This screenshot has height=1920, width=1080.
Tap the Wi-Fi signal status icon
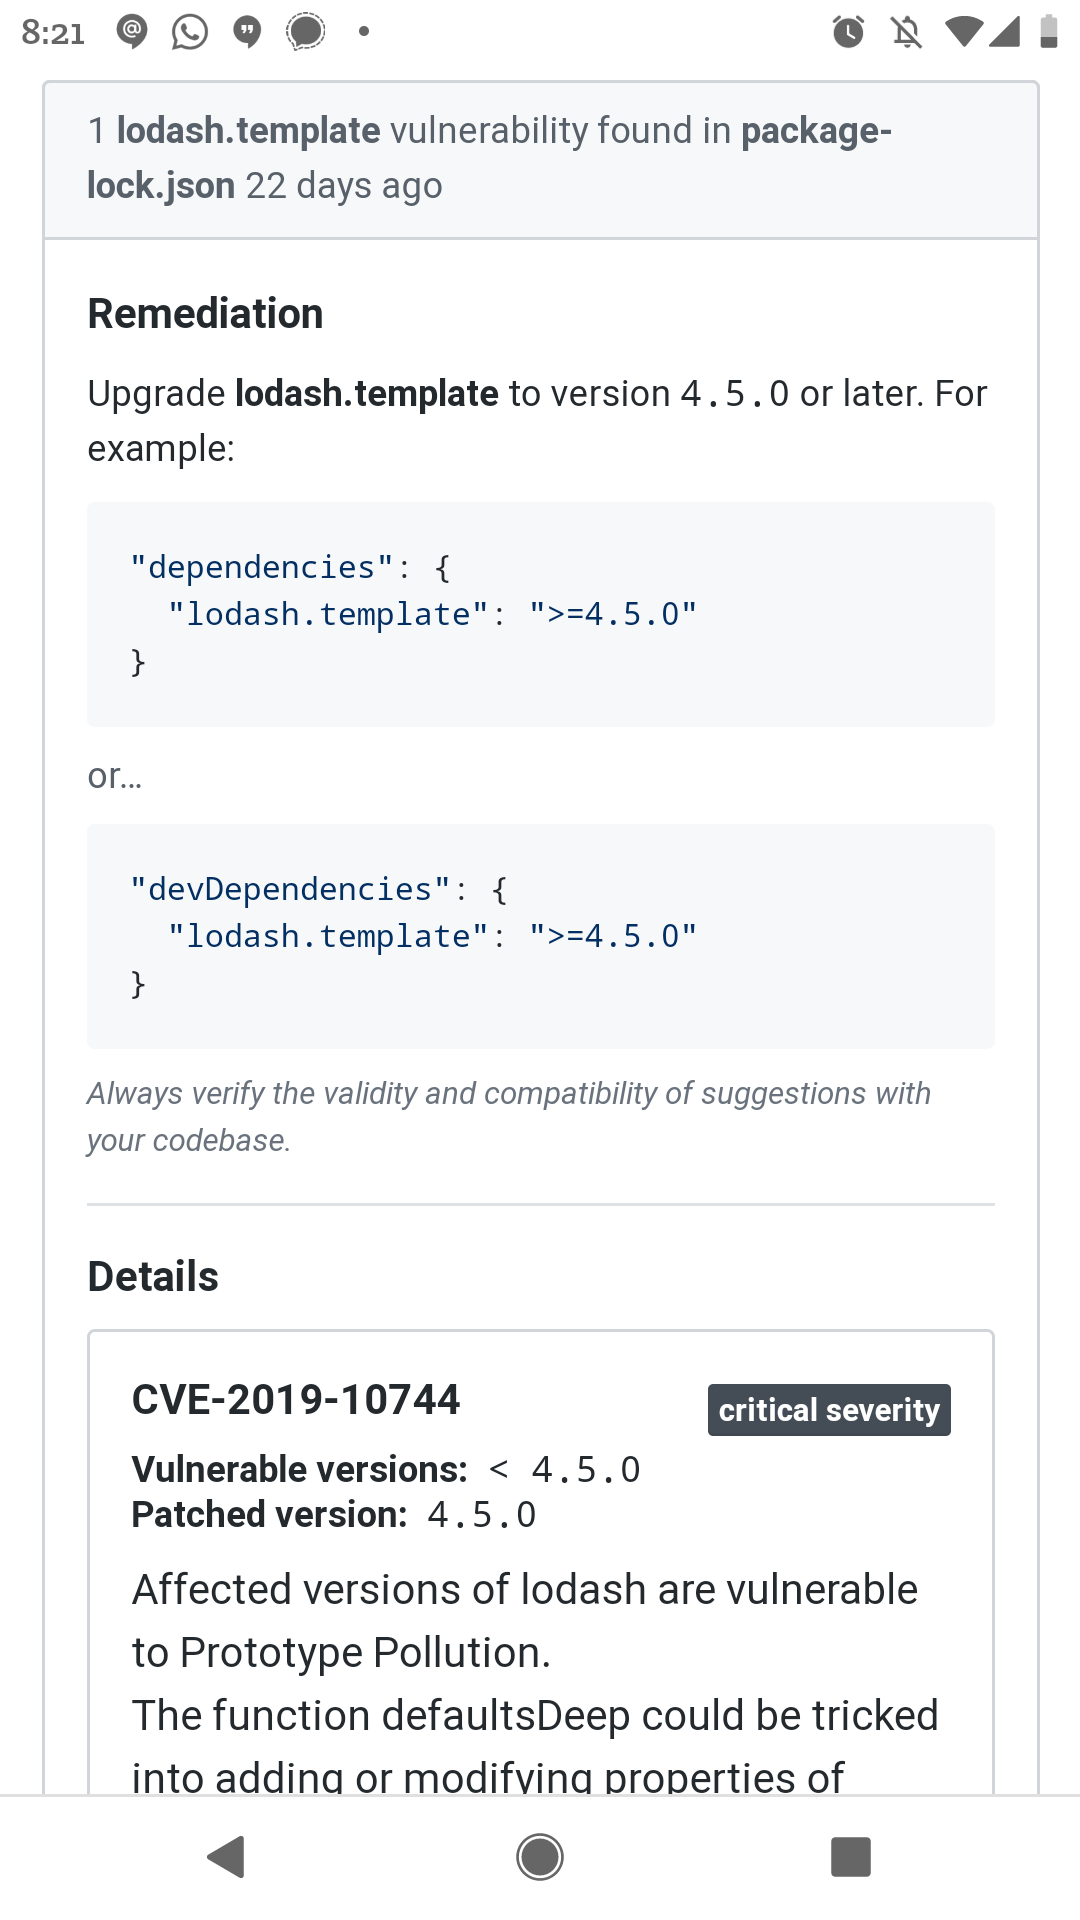tap(964, 32)
